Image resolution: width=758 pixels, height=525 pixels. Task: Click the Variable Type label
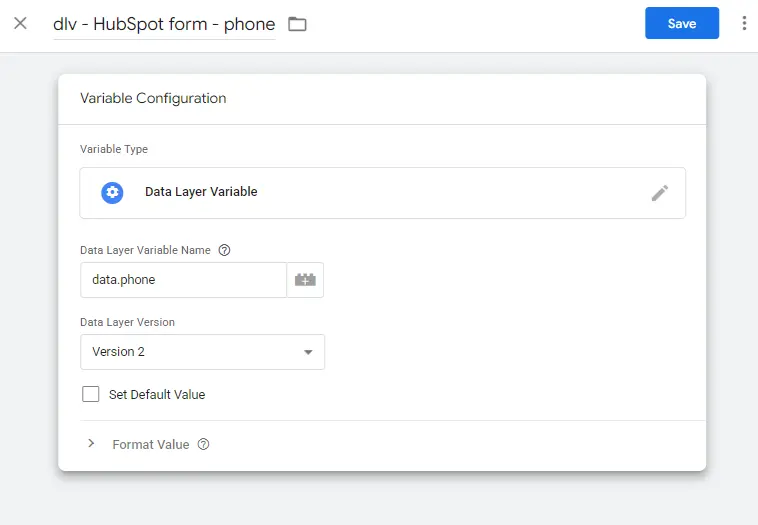(114, 149)
